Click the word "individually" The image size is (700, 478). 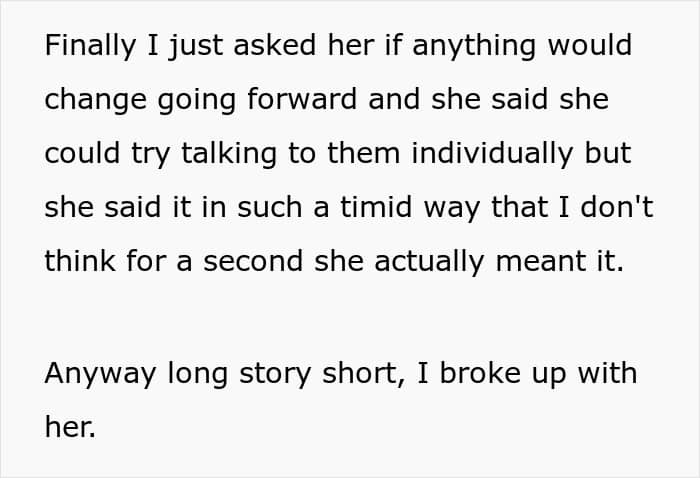pyautogui.click(x=492, y=154)
